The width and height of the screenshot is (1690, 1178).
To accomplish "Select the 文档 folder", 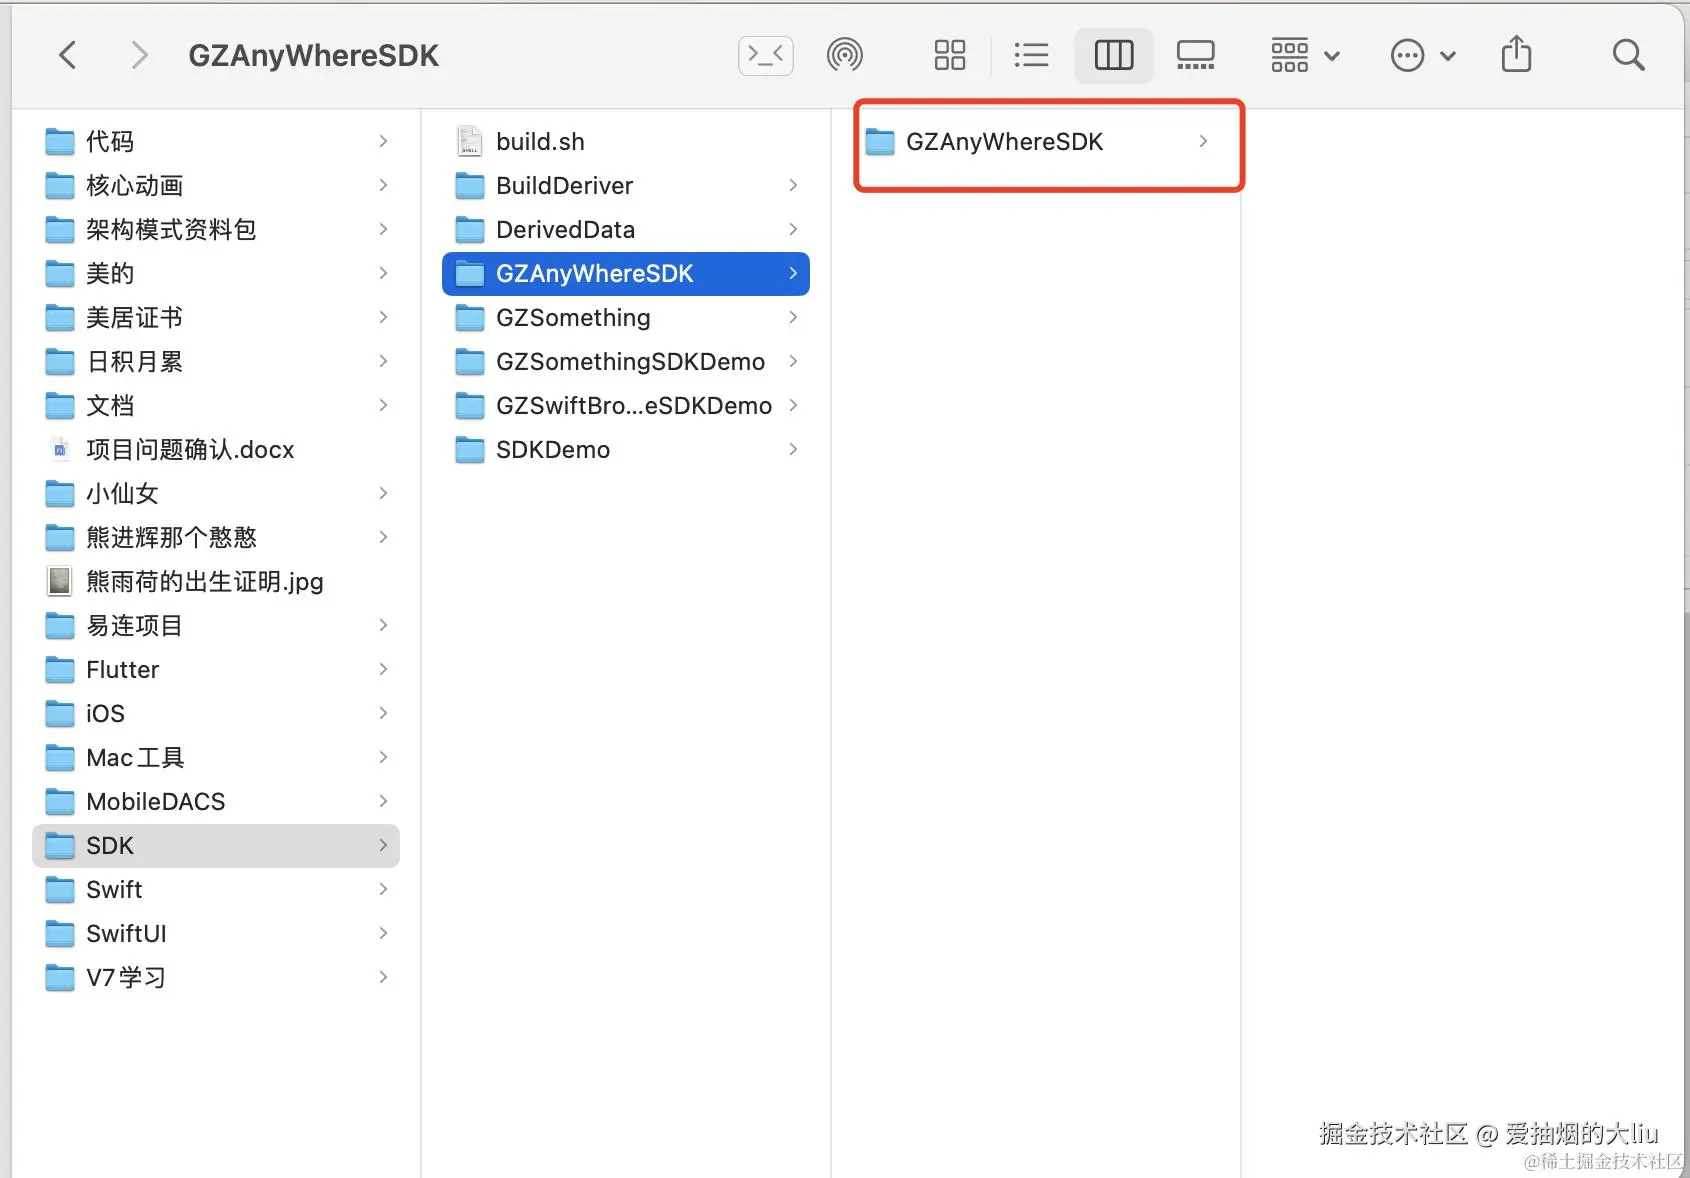I will 216,406.
